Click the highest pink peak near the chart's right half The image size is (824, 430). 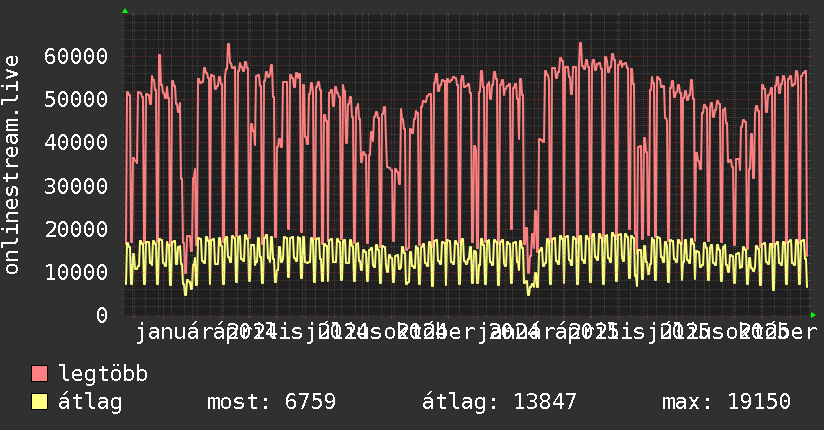click(x=580, y=44)
